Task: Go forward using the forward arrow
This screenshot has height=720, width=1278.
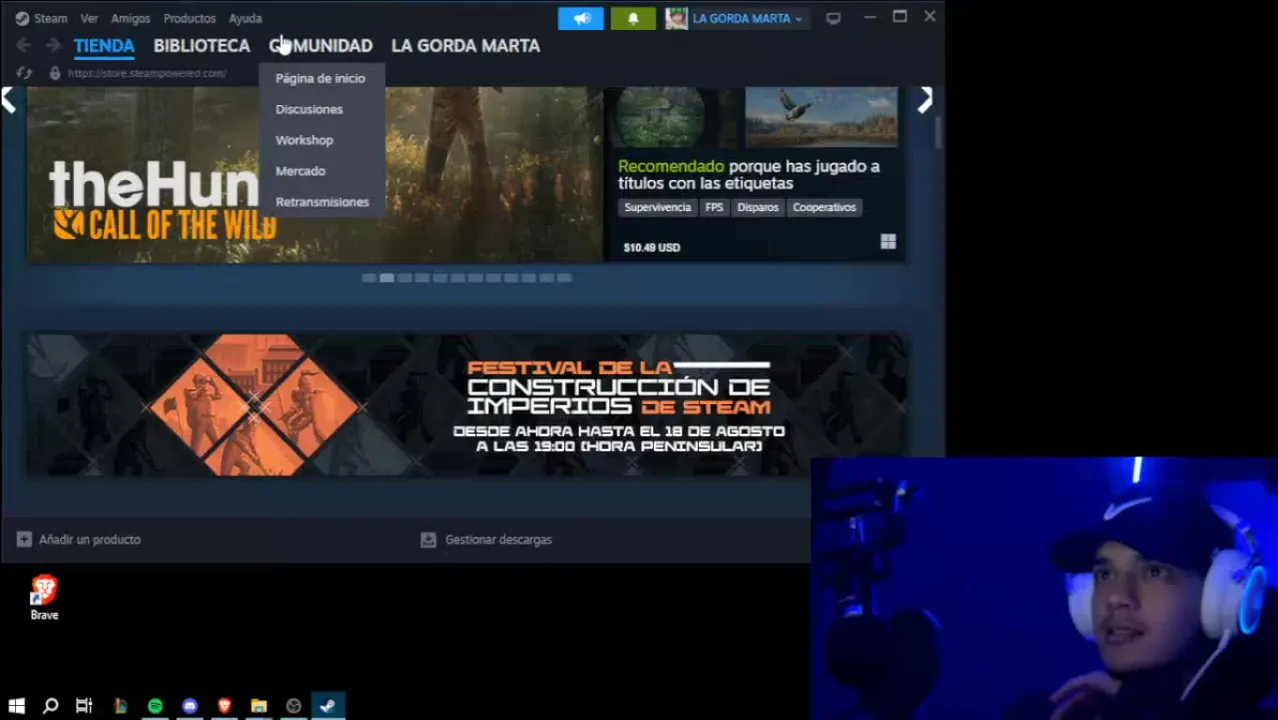Action: point(53,45)
